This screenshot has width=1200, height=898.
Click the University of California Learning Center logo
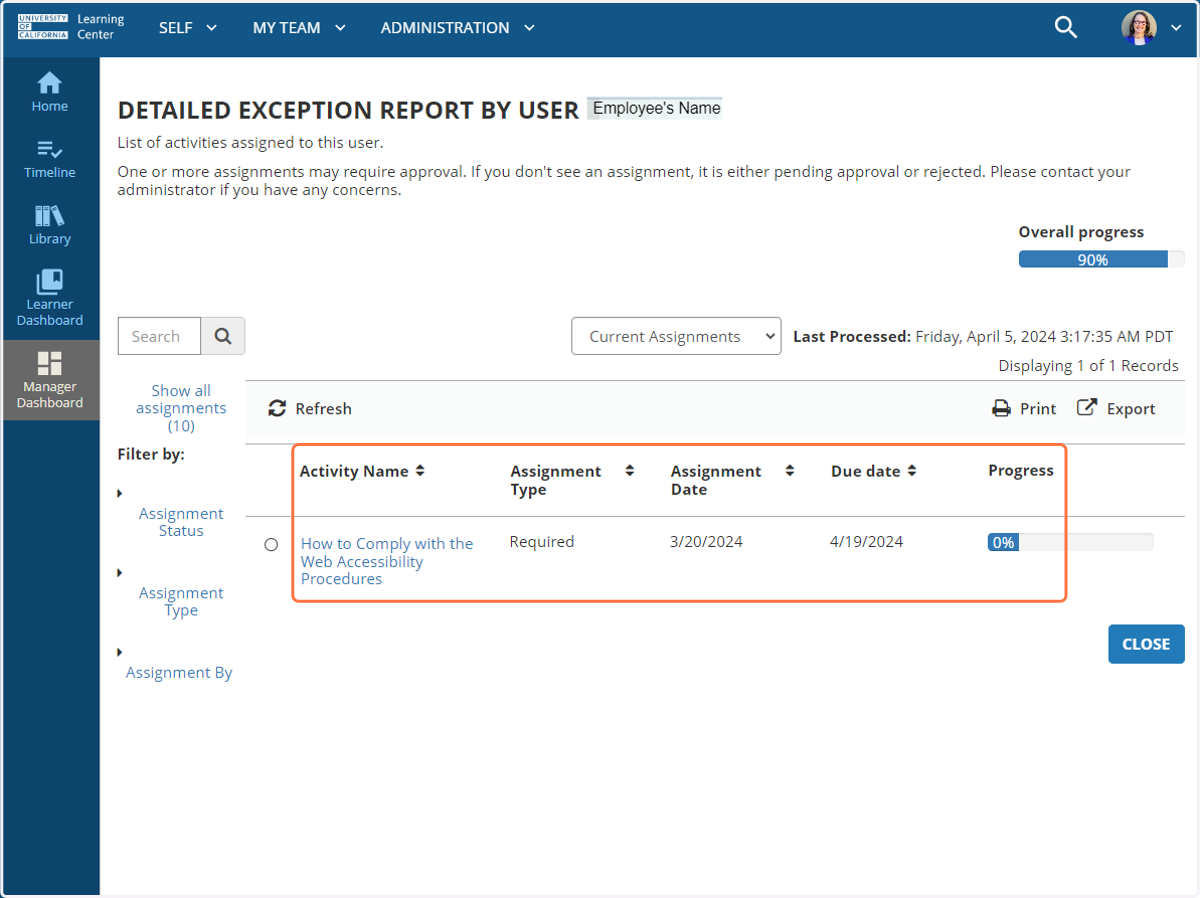(x=71, y=28)
